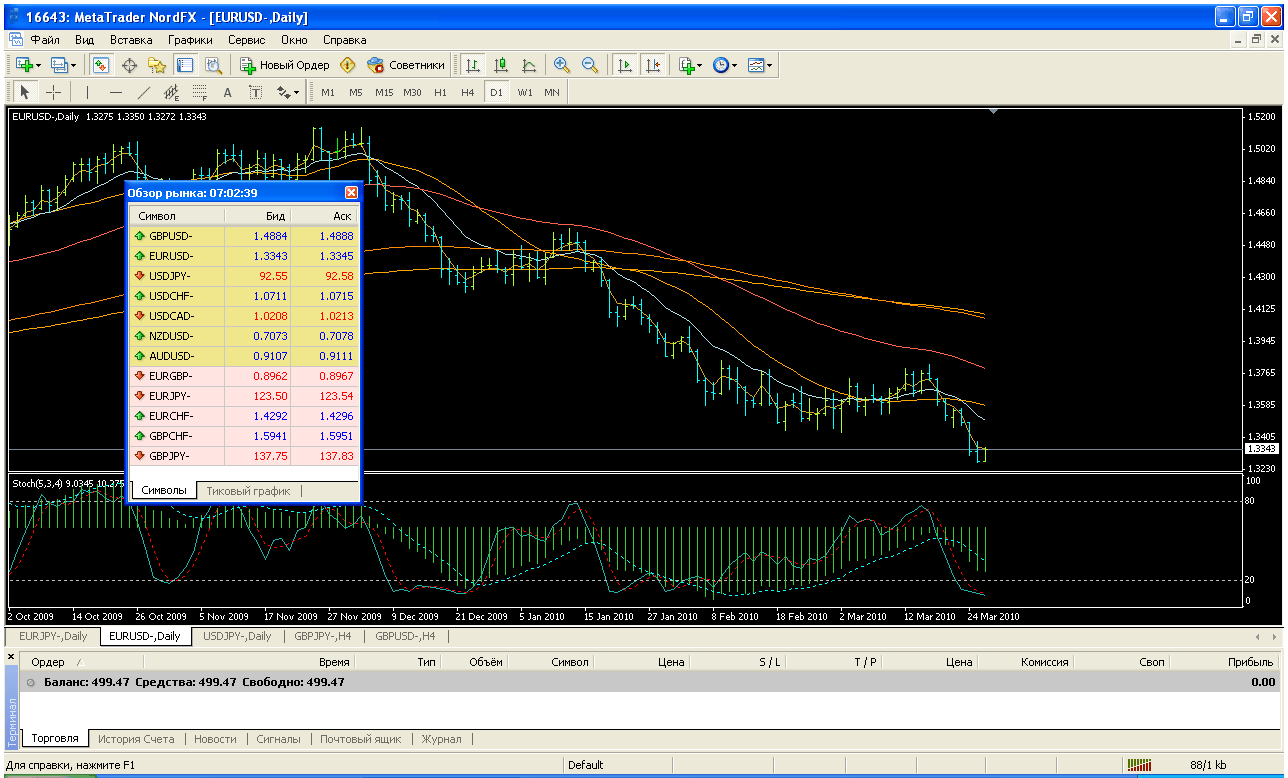Toggle chart auto scroll
1288x778 pixels.
coord(625,65)
